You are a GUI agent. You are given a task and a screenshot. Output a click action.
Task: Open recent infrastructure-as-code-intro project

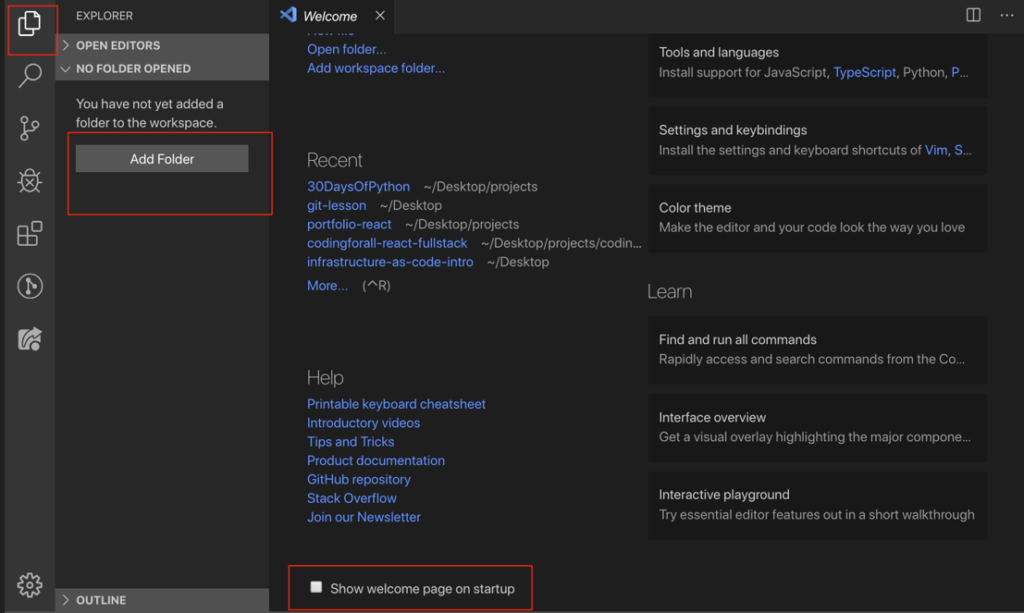(x=391, y=262)
